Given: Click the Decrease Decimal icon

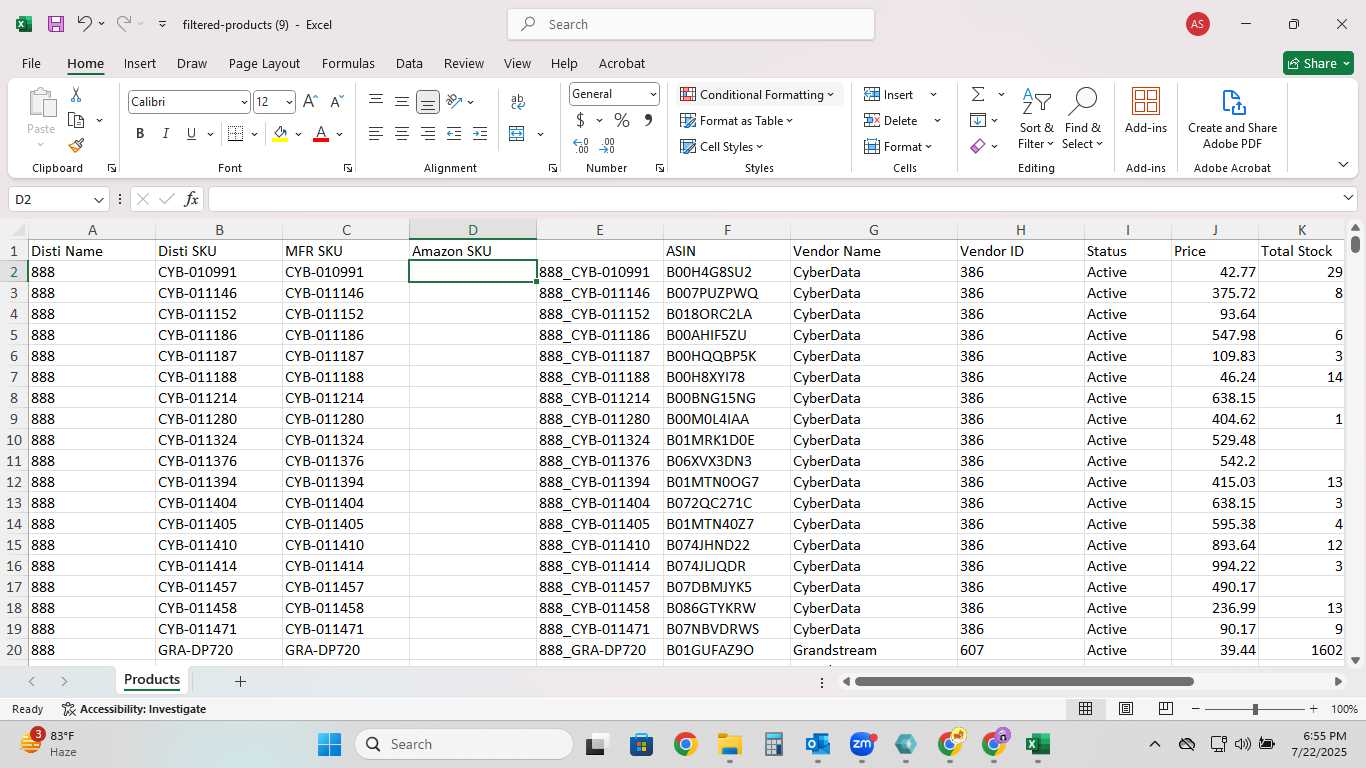Looking at the screenshot, I should pos(608,146).
